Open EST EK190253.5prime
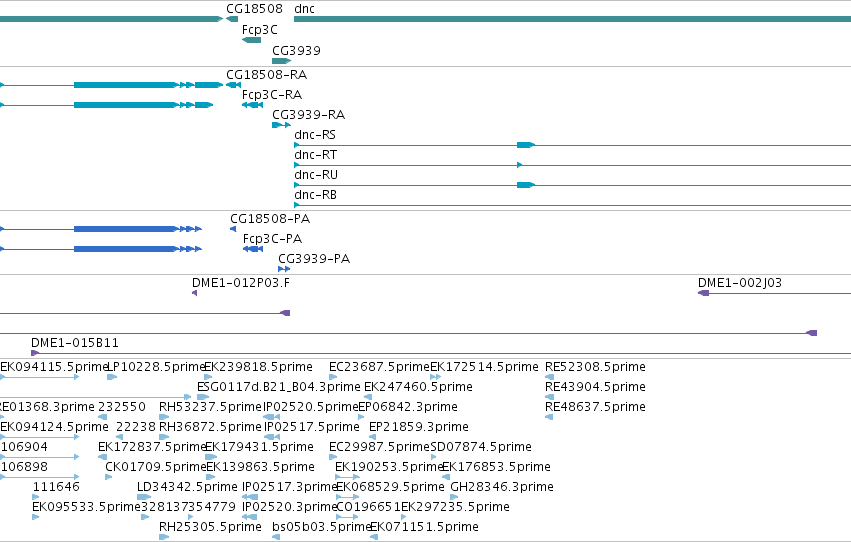The image size is (851, 542). coord(390,467)
